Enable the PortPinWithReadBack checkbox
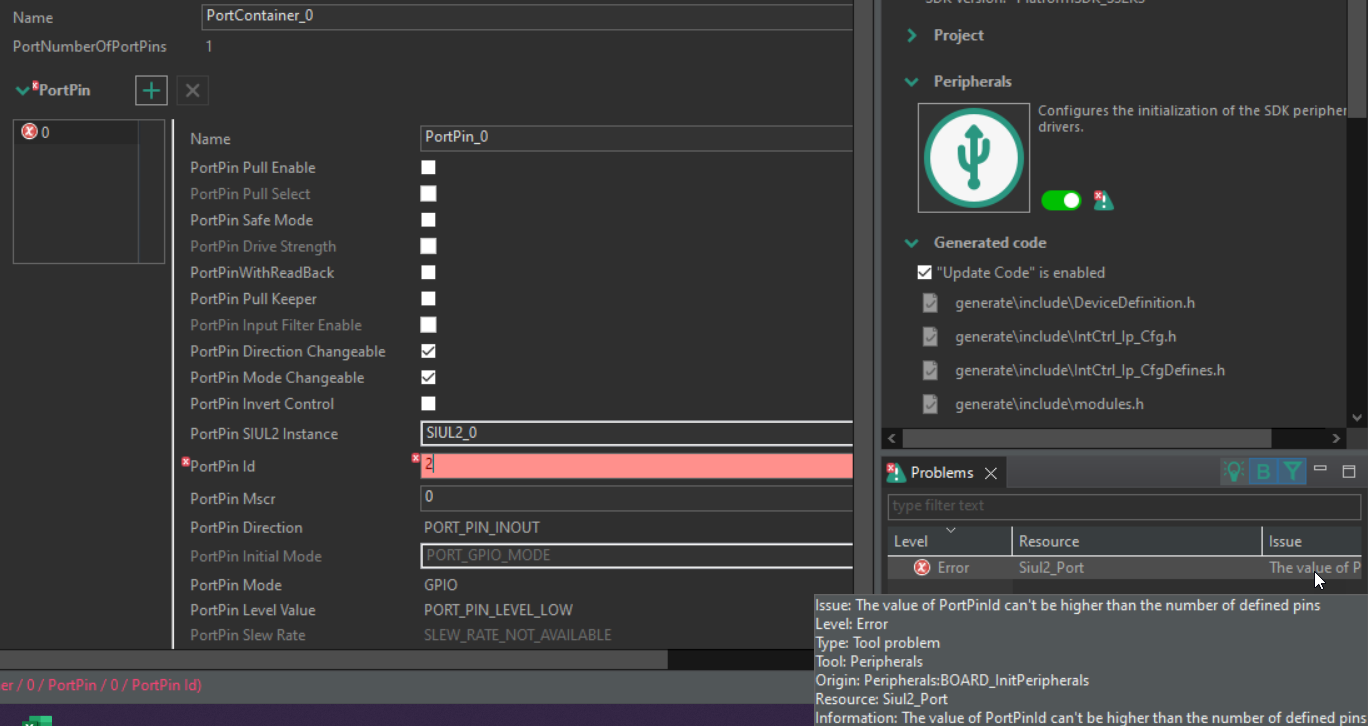This screenshot has width=1368, height=726. tap(428, 272)
